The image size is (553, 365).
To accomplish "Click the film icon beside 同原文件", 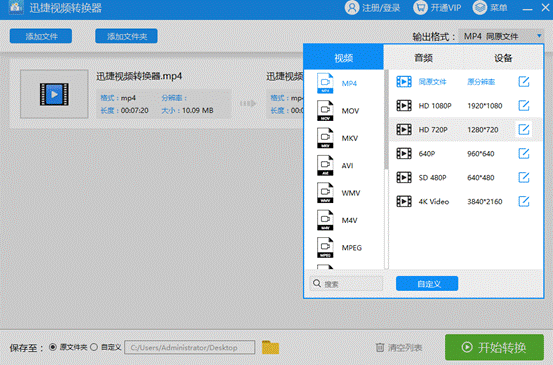I will coord(404,82).
